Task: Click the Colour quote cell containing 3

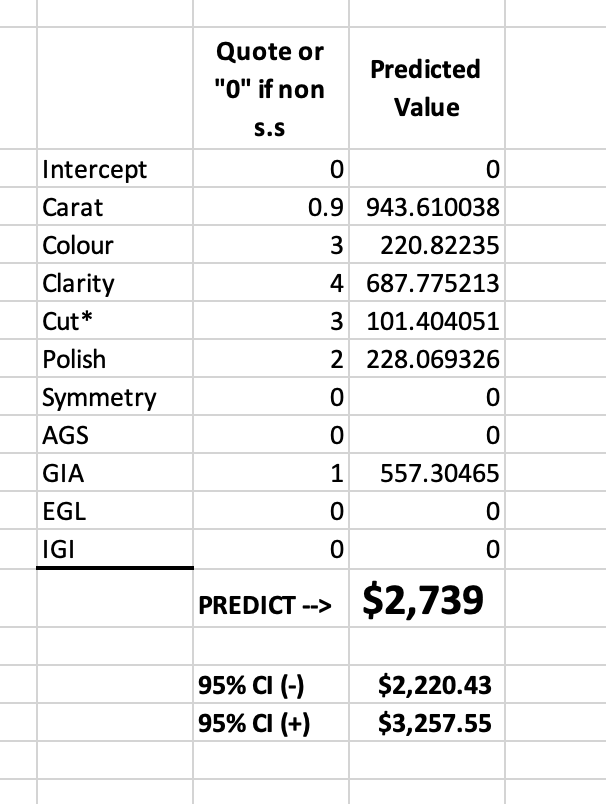Action: [335, 245]
